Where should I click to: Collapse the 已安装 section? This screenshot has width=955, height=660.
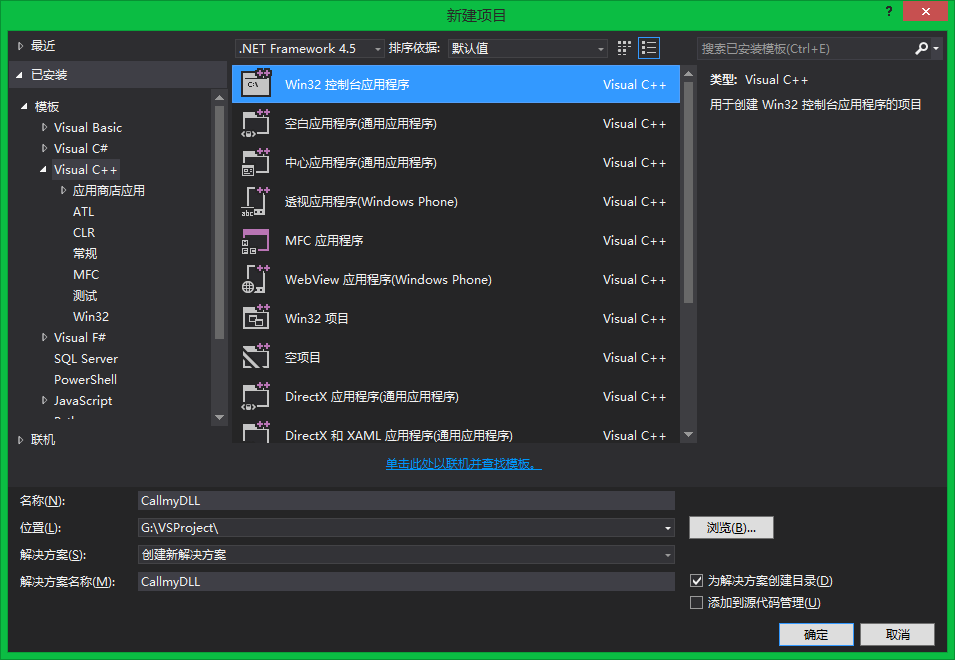19,75
